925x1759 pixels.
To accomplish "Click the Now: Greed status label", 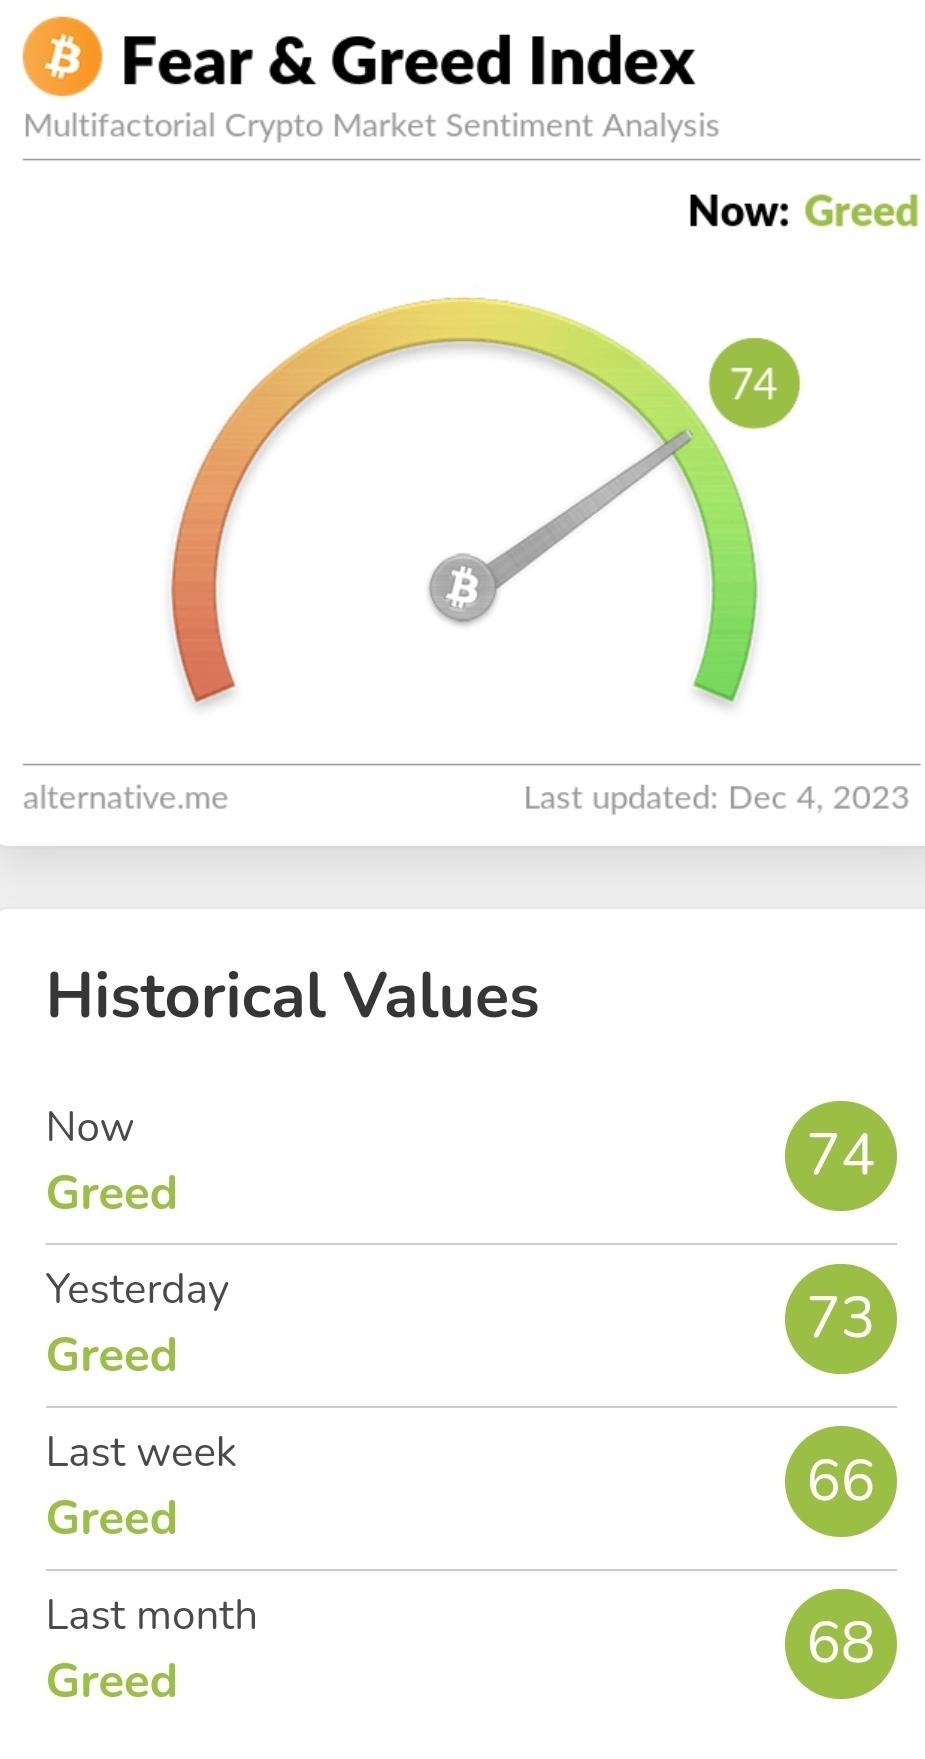I will click(803, 211).
